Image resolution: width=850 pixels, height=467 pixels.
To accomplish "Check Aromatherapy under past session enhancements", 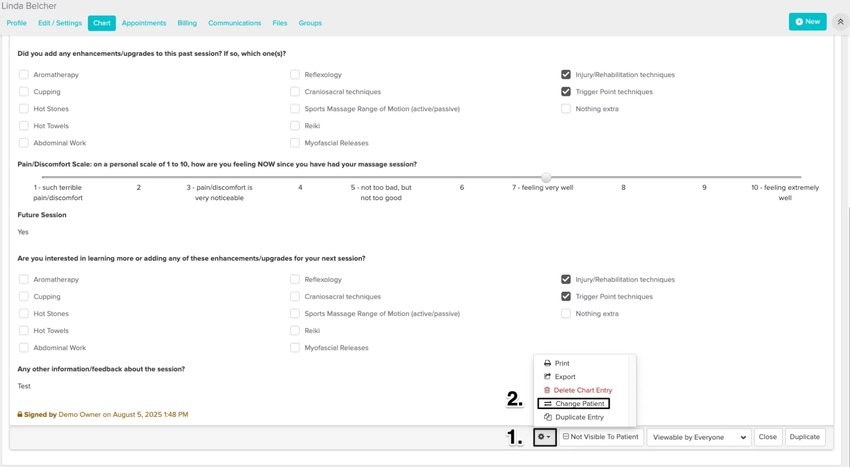I will point(24,75).
